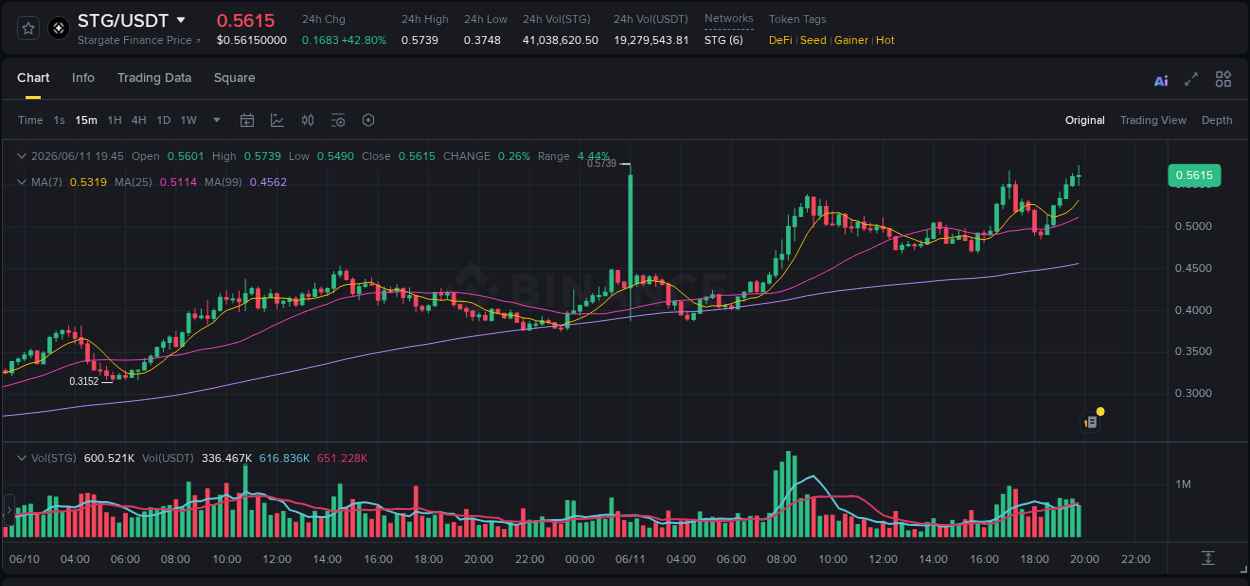Screen dimensions: 1250x586
Task: Click the 1M volume axis label
Action: pos(1183,484)
